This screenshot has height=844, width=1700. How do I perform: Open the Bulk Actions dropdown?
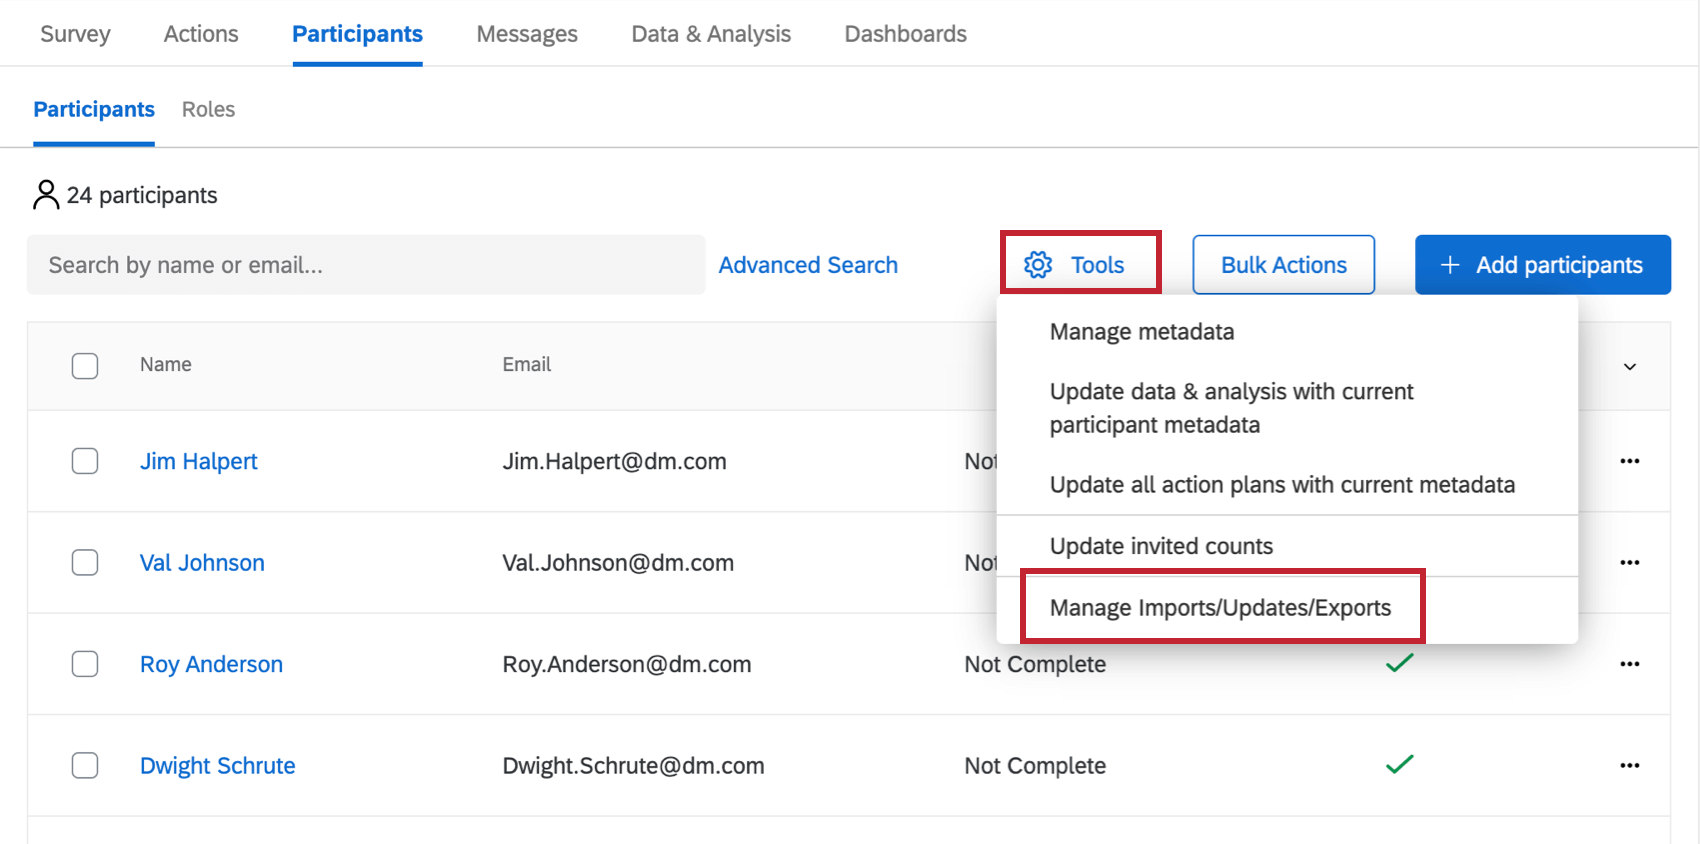[1283, 265]
